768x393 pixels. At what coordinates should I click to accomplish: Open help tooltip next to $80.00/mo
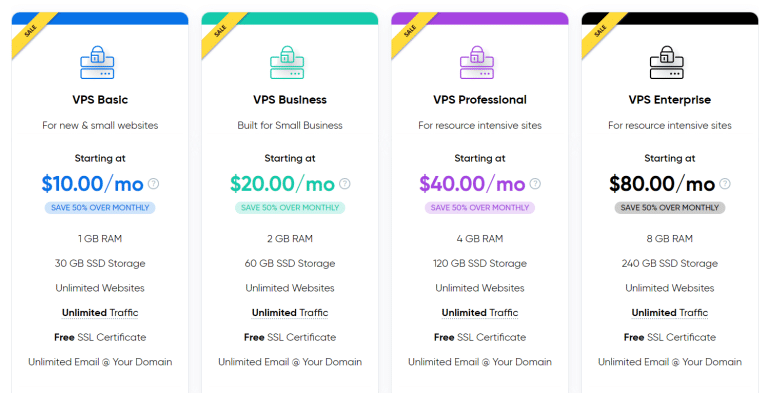coord(725,184)
